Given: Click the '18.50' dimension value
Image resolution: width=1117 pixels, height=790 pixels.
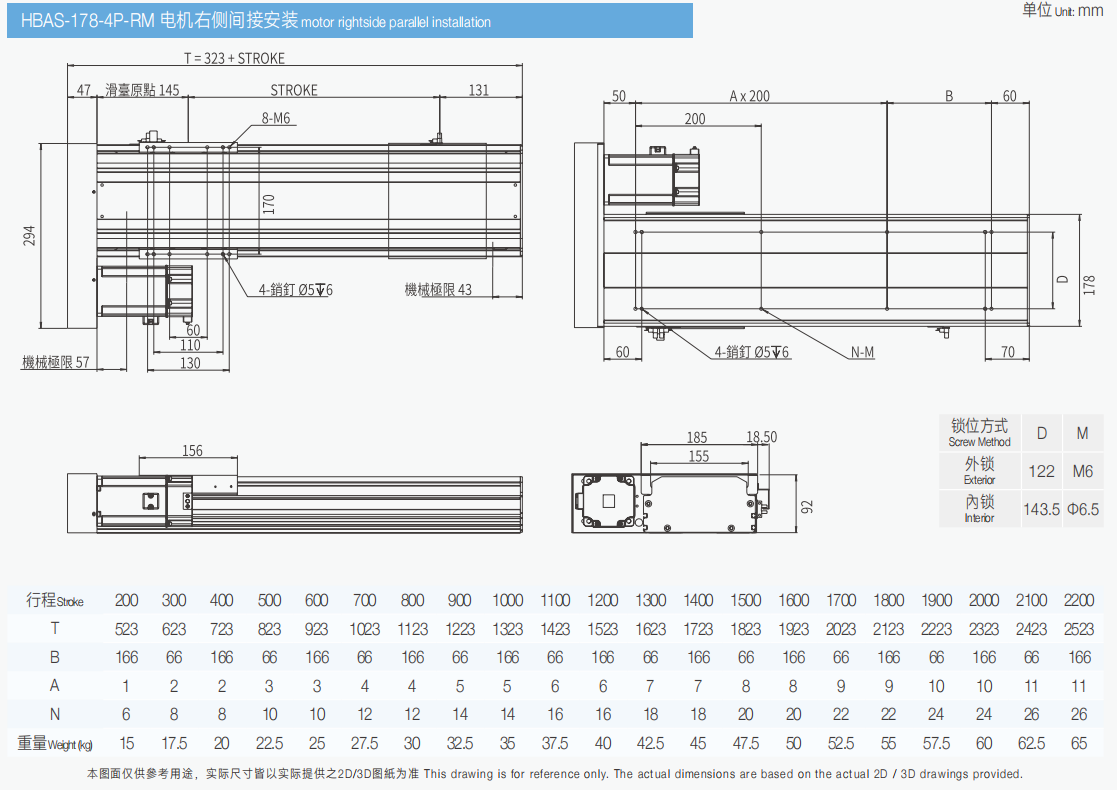Looking at the screenshot, I should coord(762,437).
